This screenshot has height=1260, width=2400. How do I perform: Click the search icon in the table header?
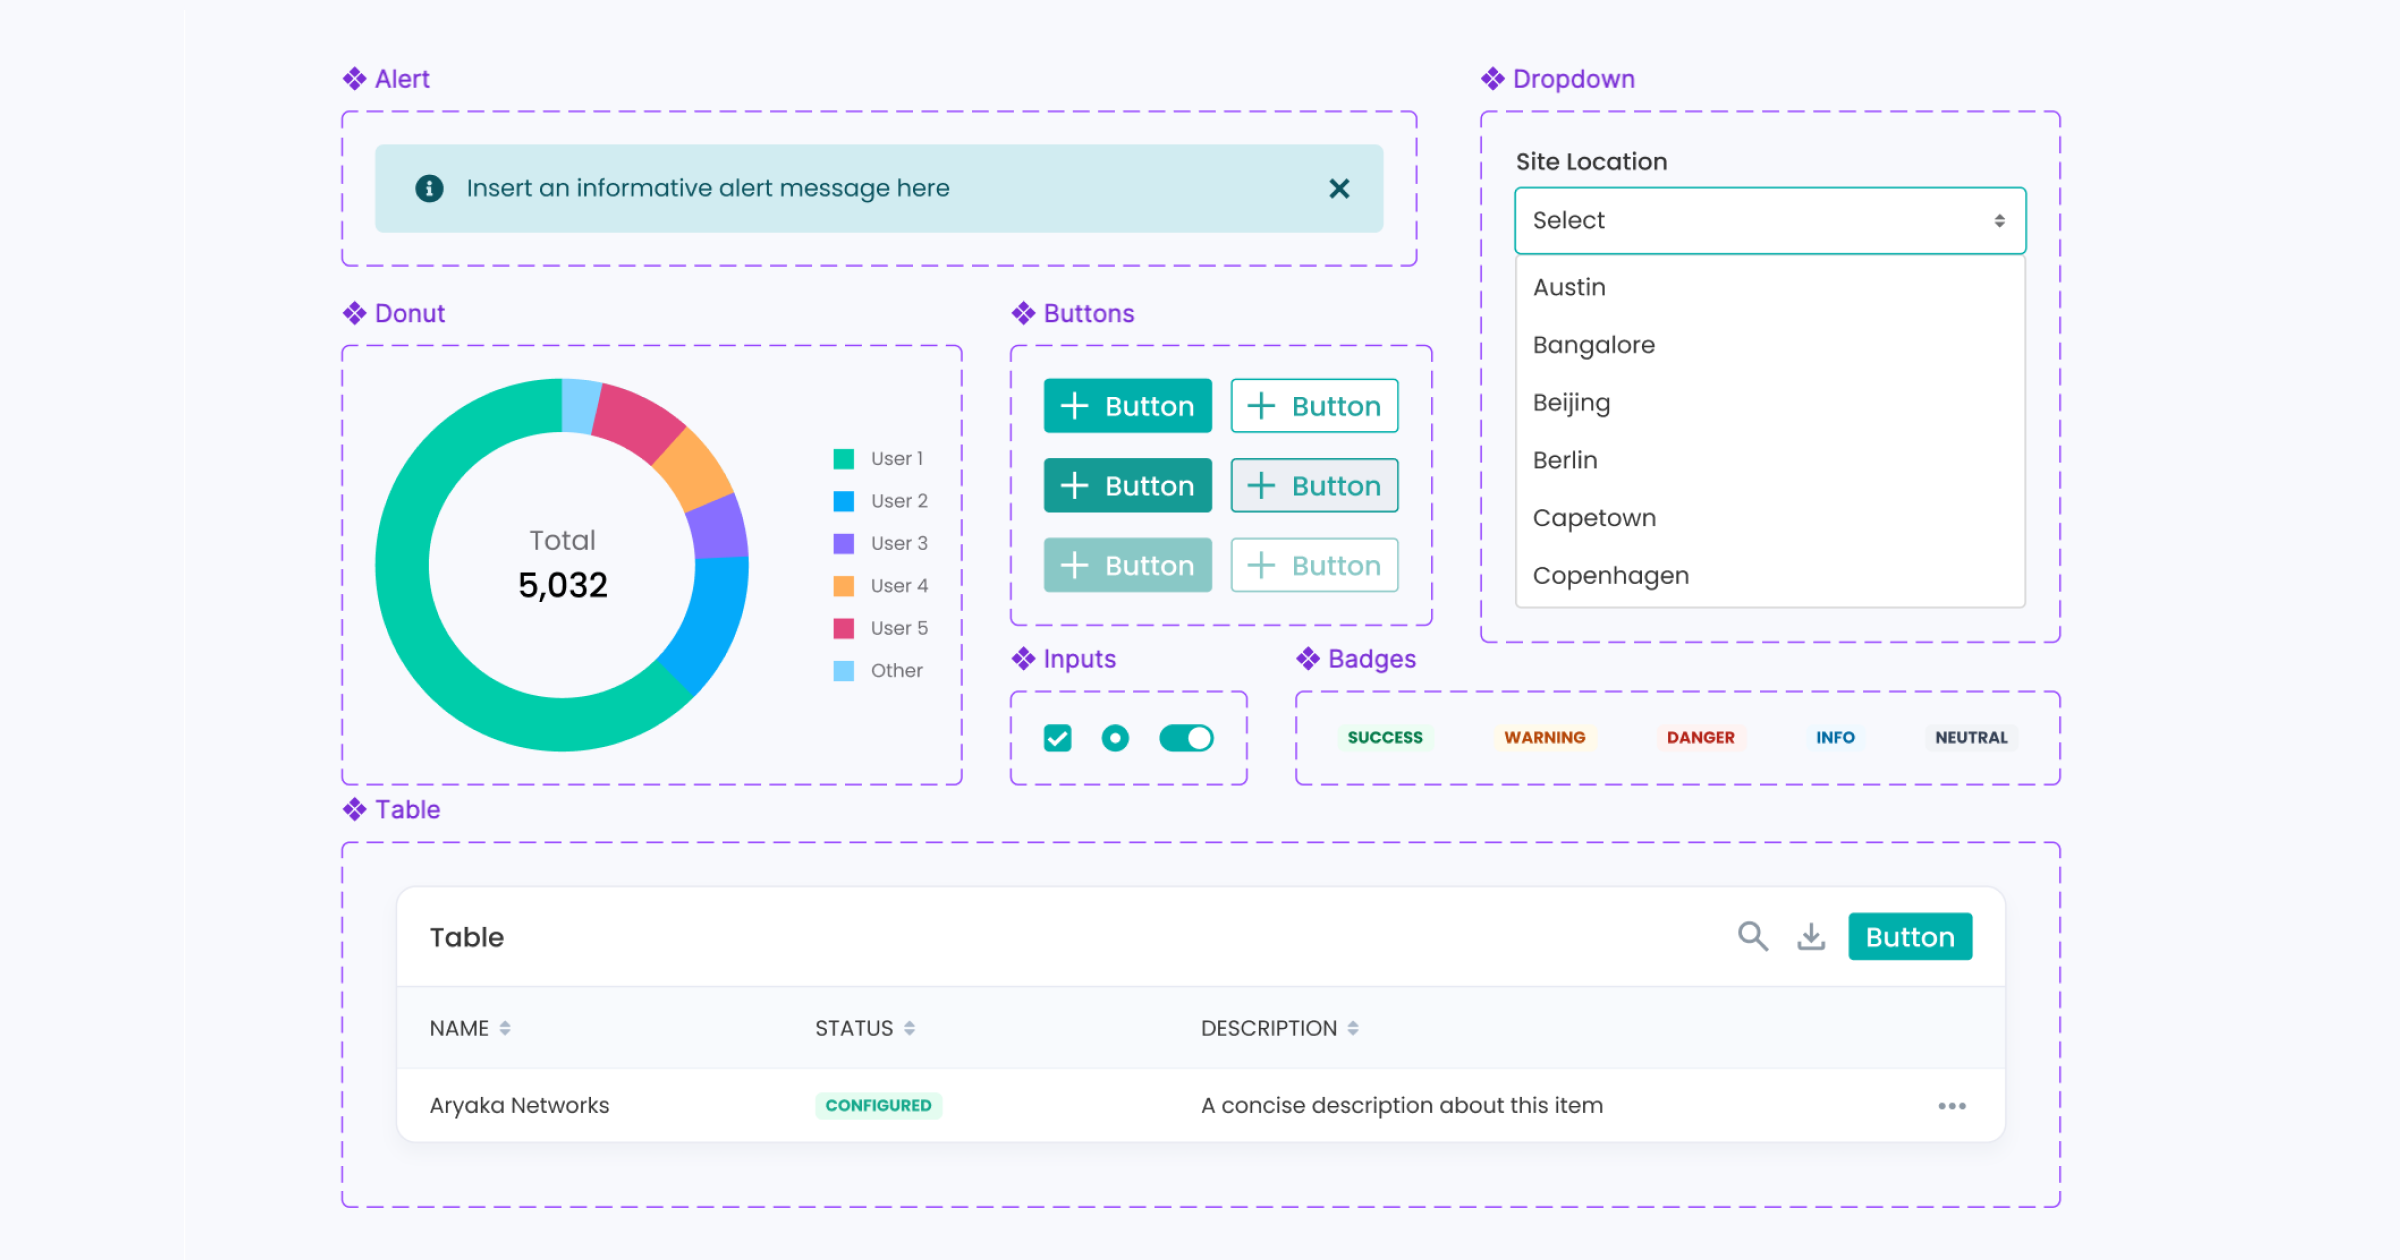point(1752,936)
